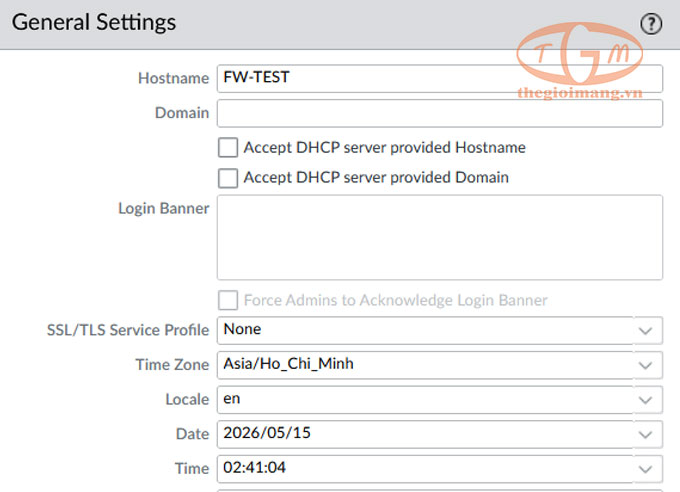The image size is (680, 492).
Task: Open the Locale dropdown showing en
Action: (440, 400)
